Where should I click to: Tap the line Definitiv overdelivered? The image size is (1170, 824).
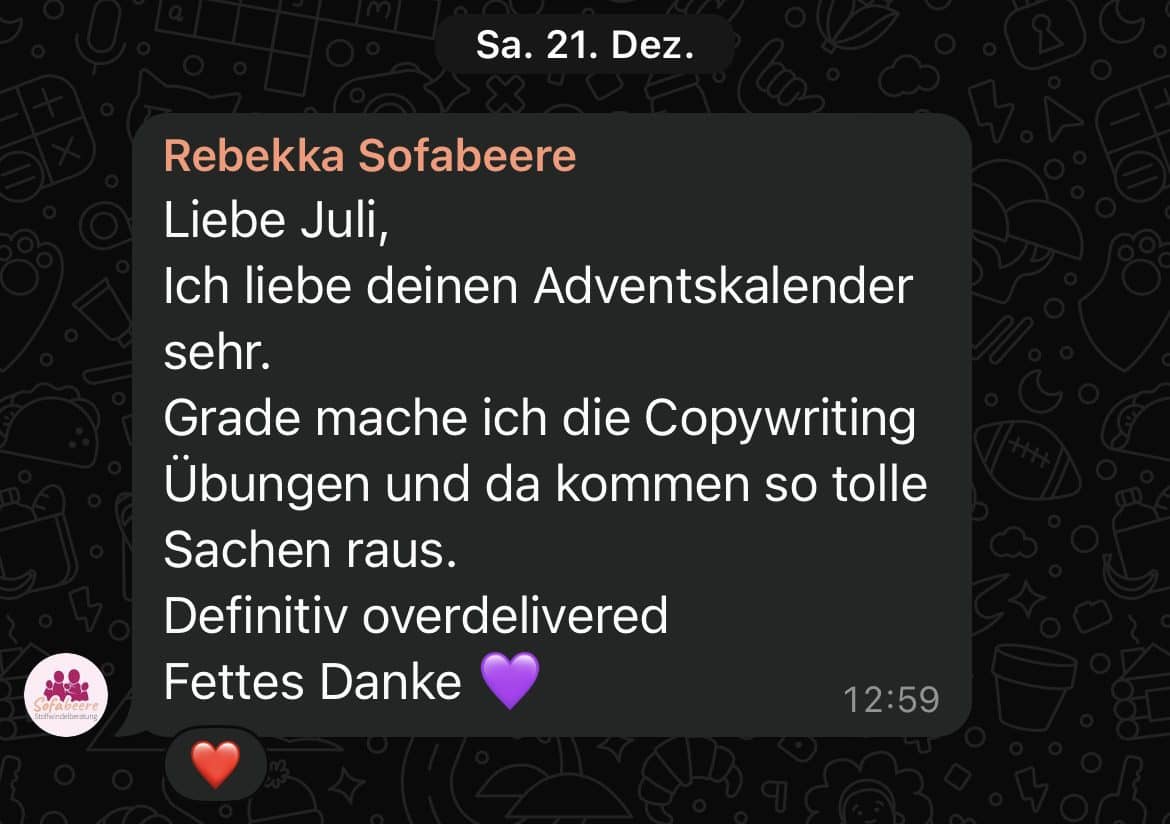click(x=416, y=616)
